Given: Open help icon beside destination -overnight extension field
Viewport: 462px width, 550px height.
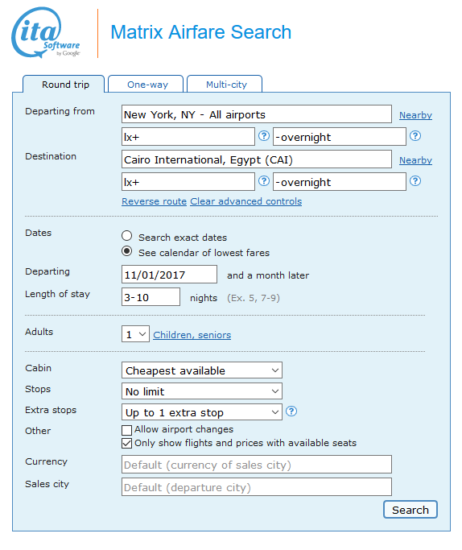Looking at the screenshot, I should pyautogui.click(x=415, y=181).
